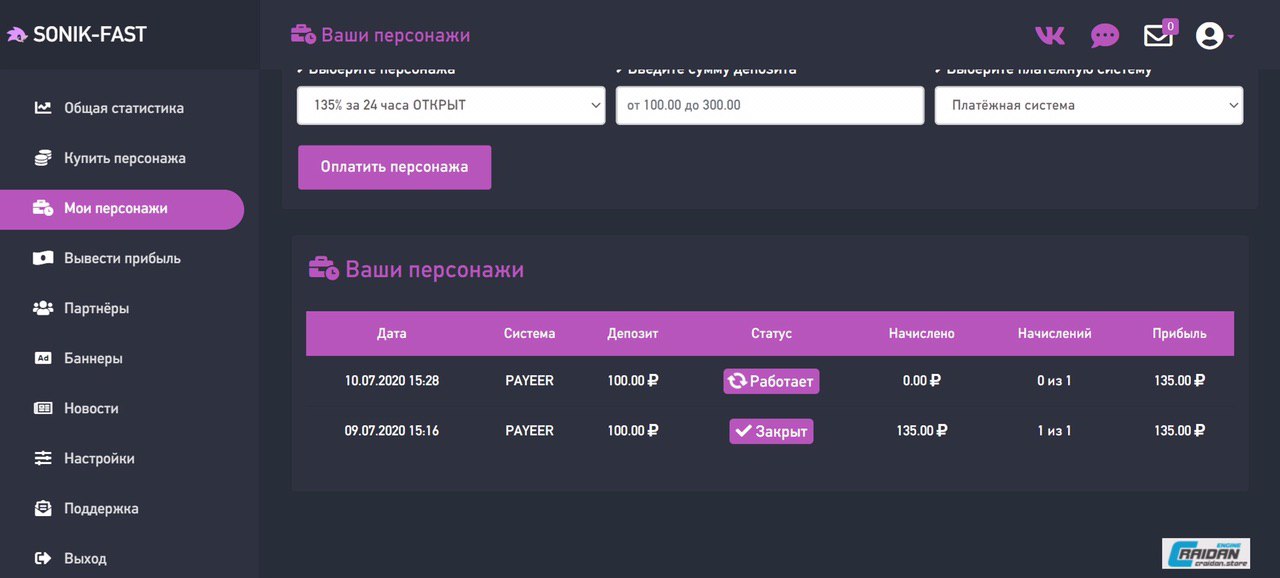
Task: Open Новости menu item
Action: coord(91,408)
